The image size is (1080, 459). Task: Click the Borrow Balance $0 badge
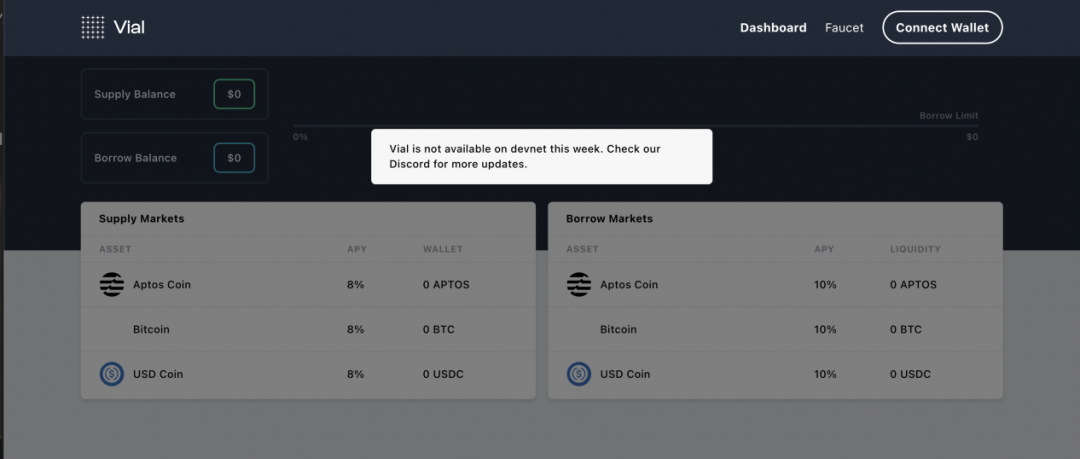coord(234,158)
